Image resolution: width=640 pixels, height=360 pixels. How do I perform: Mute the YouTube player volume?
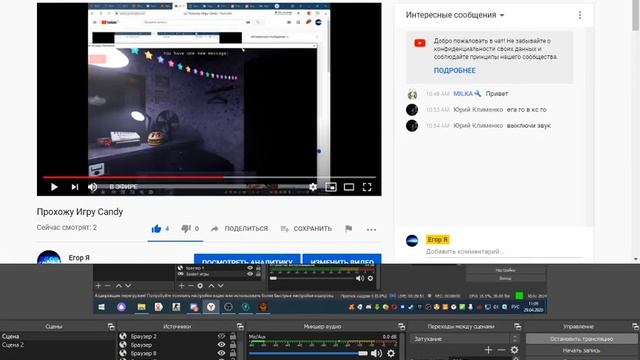93,187
